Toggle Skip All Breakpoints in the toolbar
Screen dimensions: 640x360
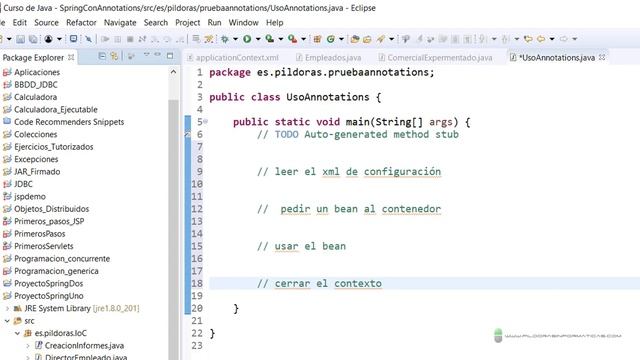(88, 39)
